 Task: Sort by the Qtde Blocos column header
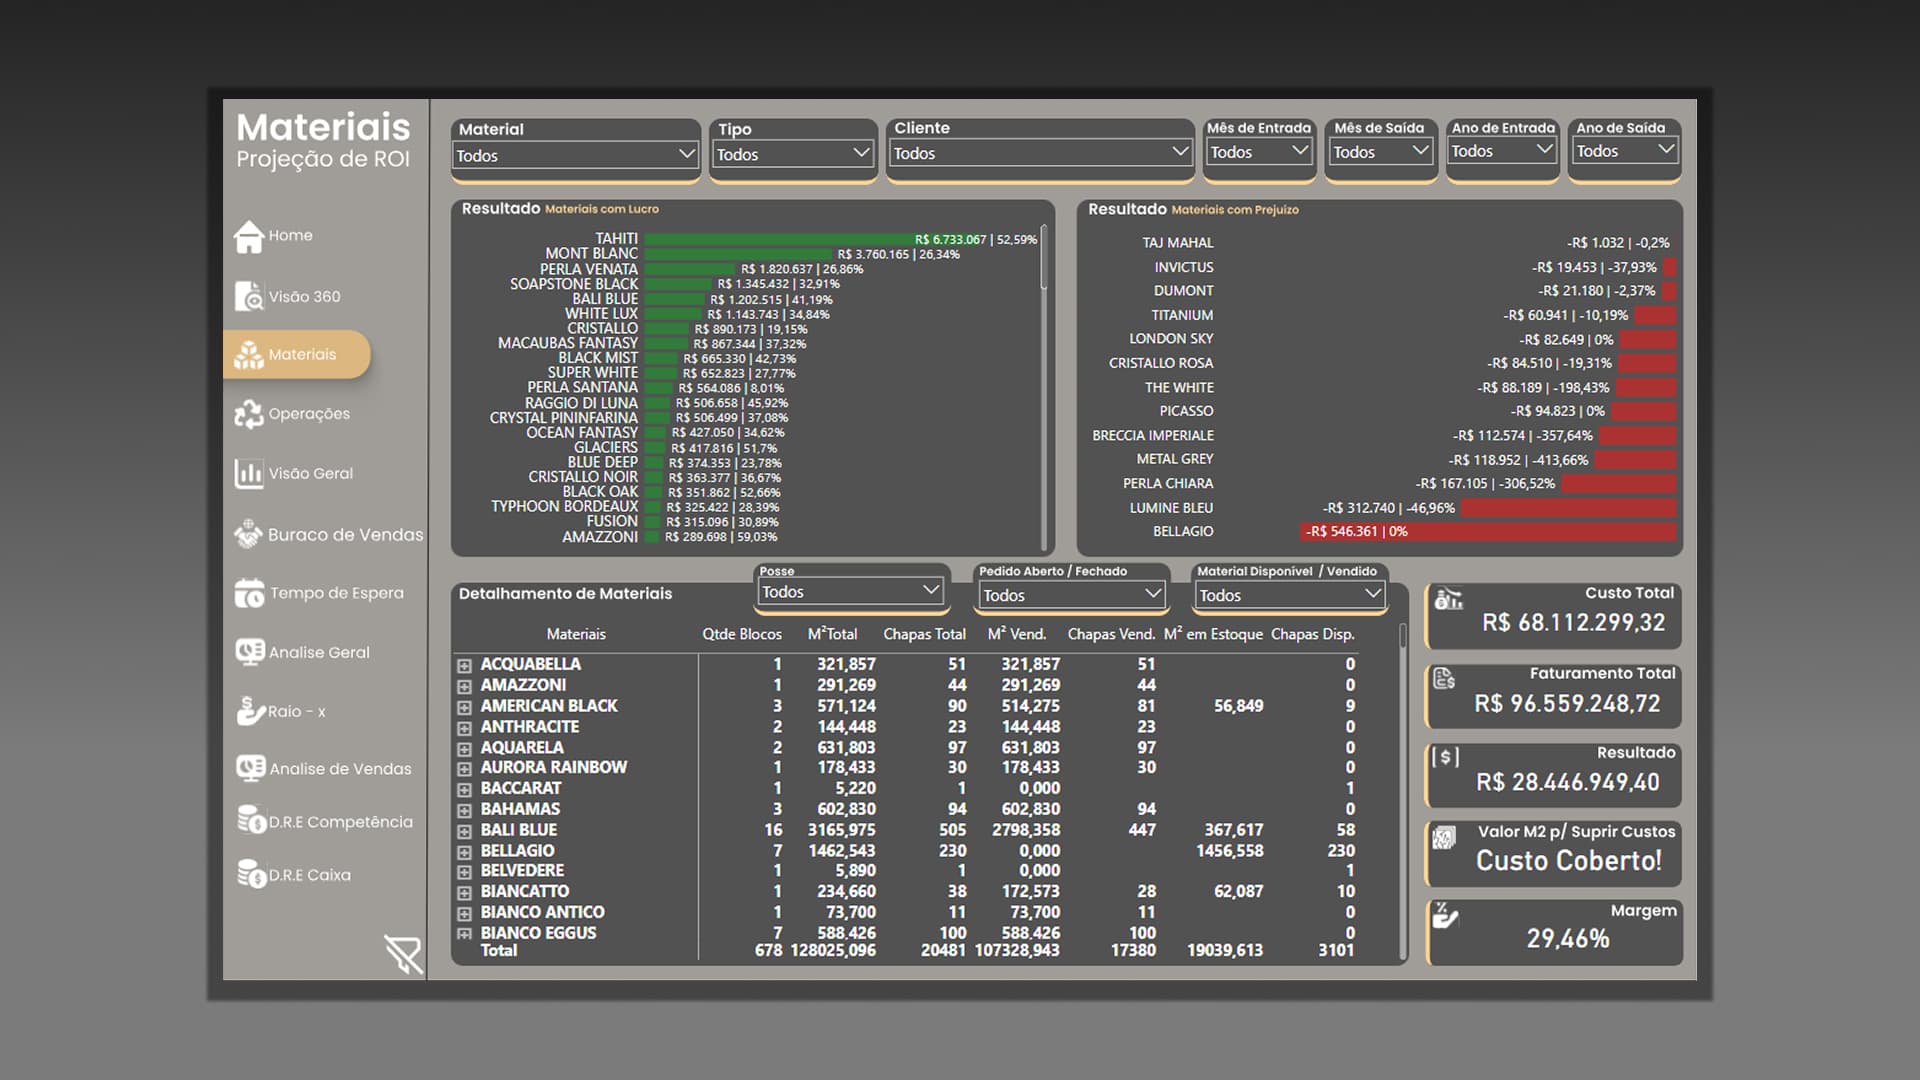point(742,634)
